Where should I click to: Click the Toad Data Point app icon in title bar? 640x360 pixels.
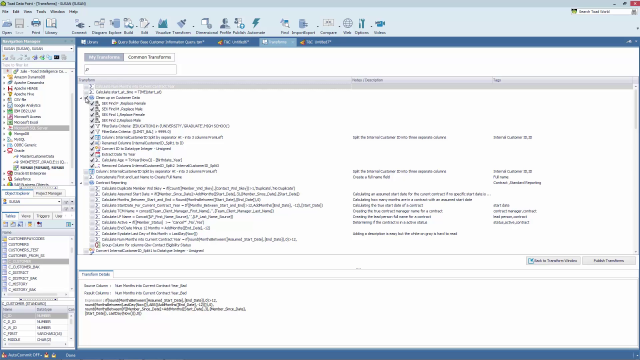pyautogui.click(x=3, y=3)
